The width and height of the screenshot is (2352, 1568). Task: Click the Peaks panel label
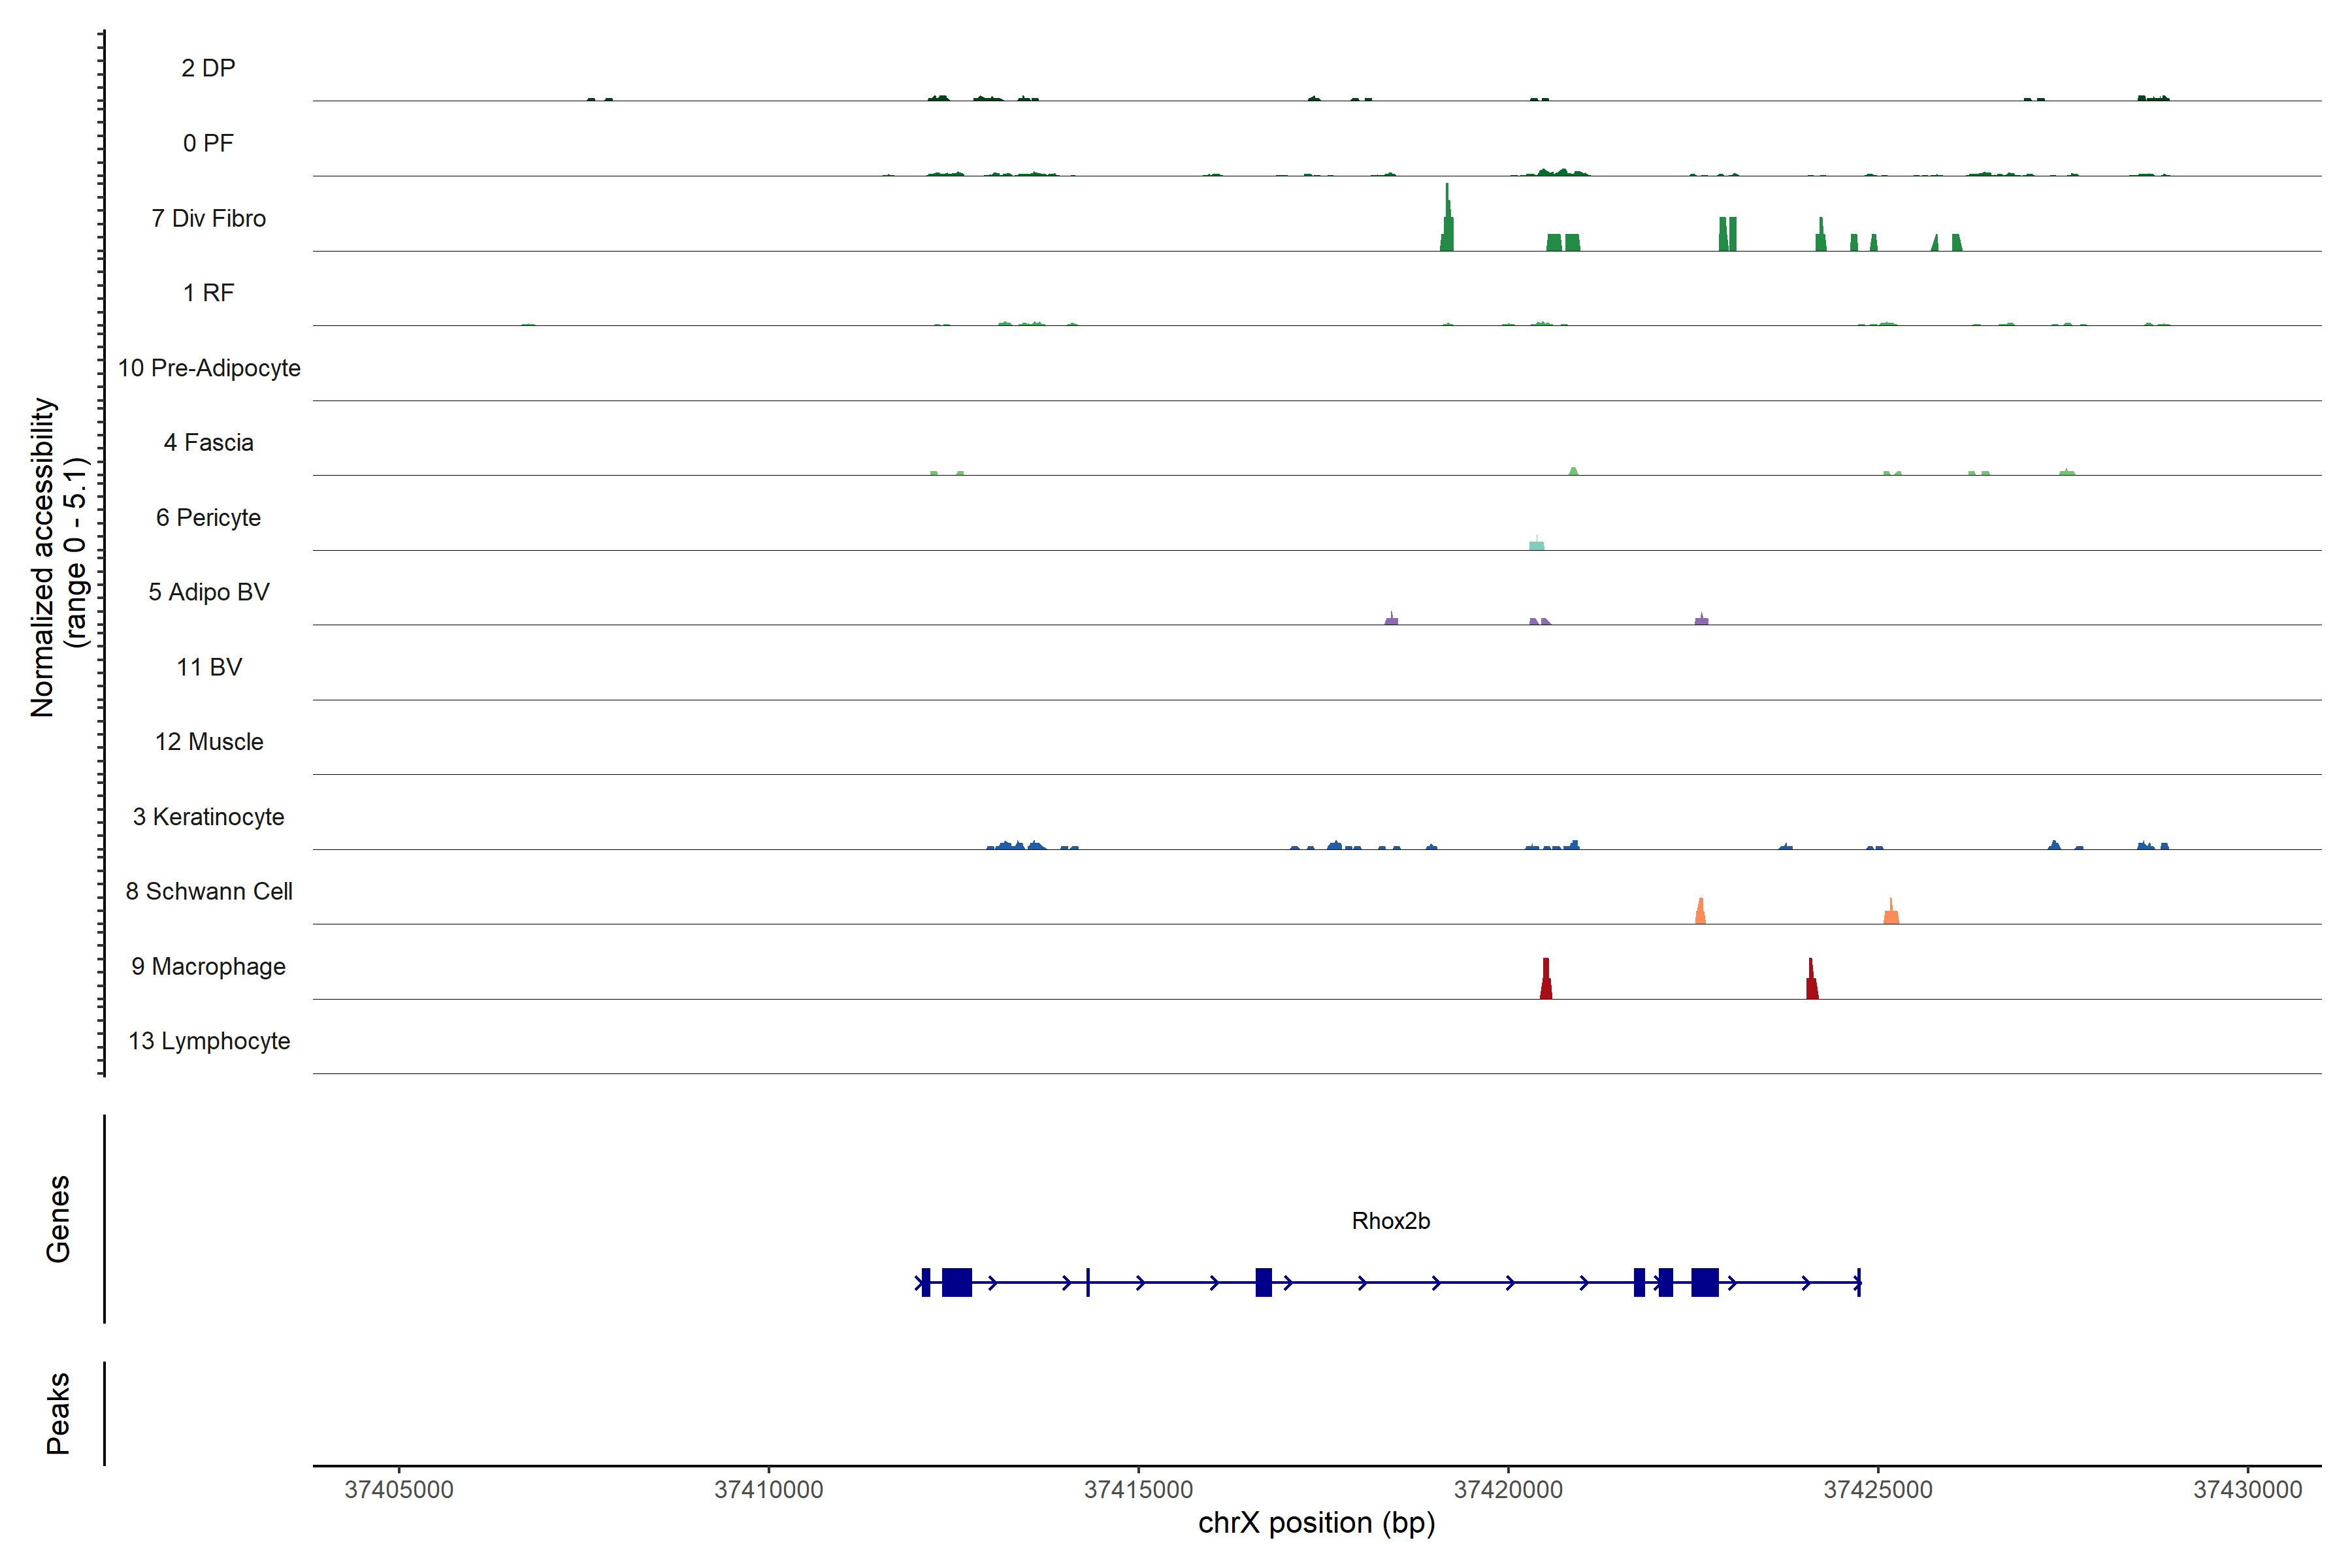click(58, 1413)
